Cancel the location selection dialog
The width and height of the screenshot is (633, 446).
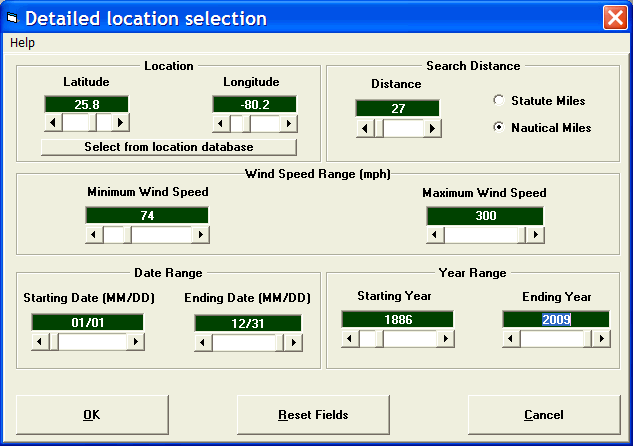click(543, 415)
